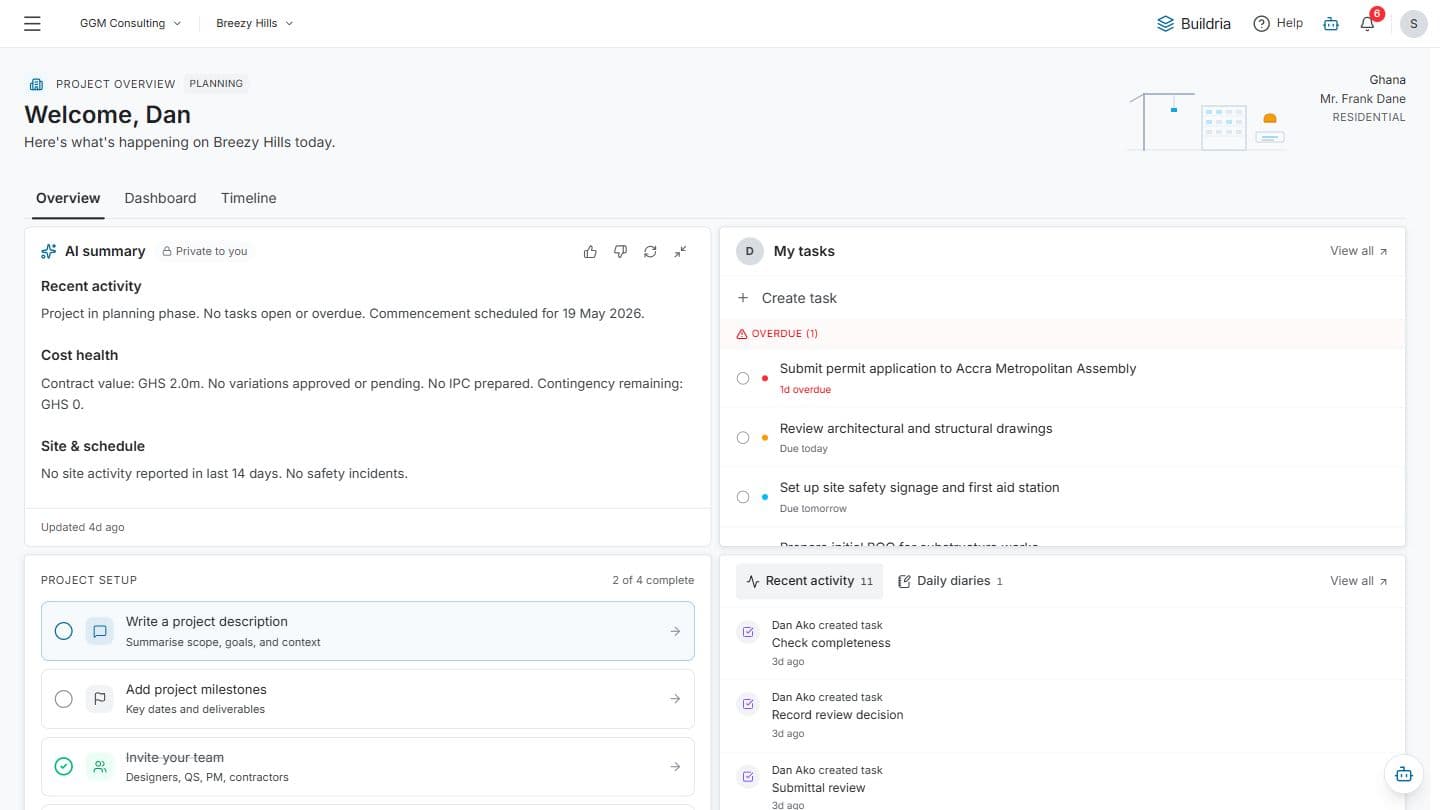1440x810 pixels.
Task: Open Add project milestones setup step
Action: [x=368, y=699]
